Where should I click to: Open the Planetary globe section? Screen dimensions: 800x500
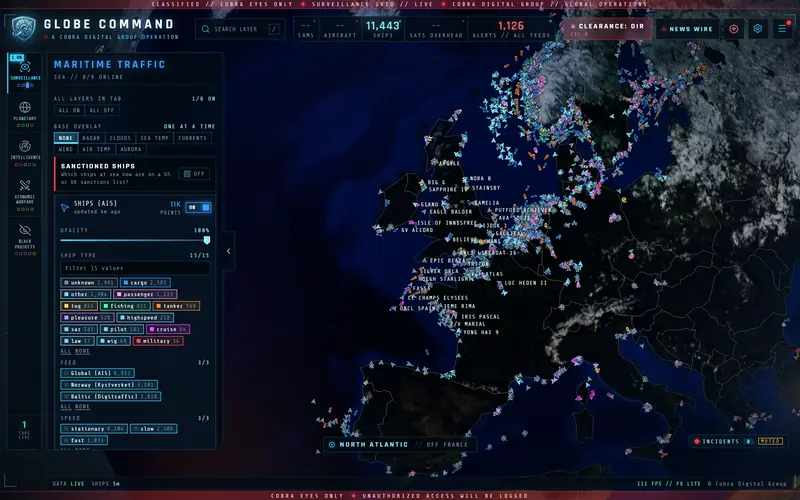click(24, 113)
